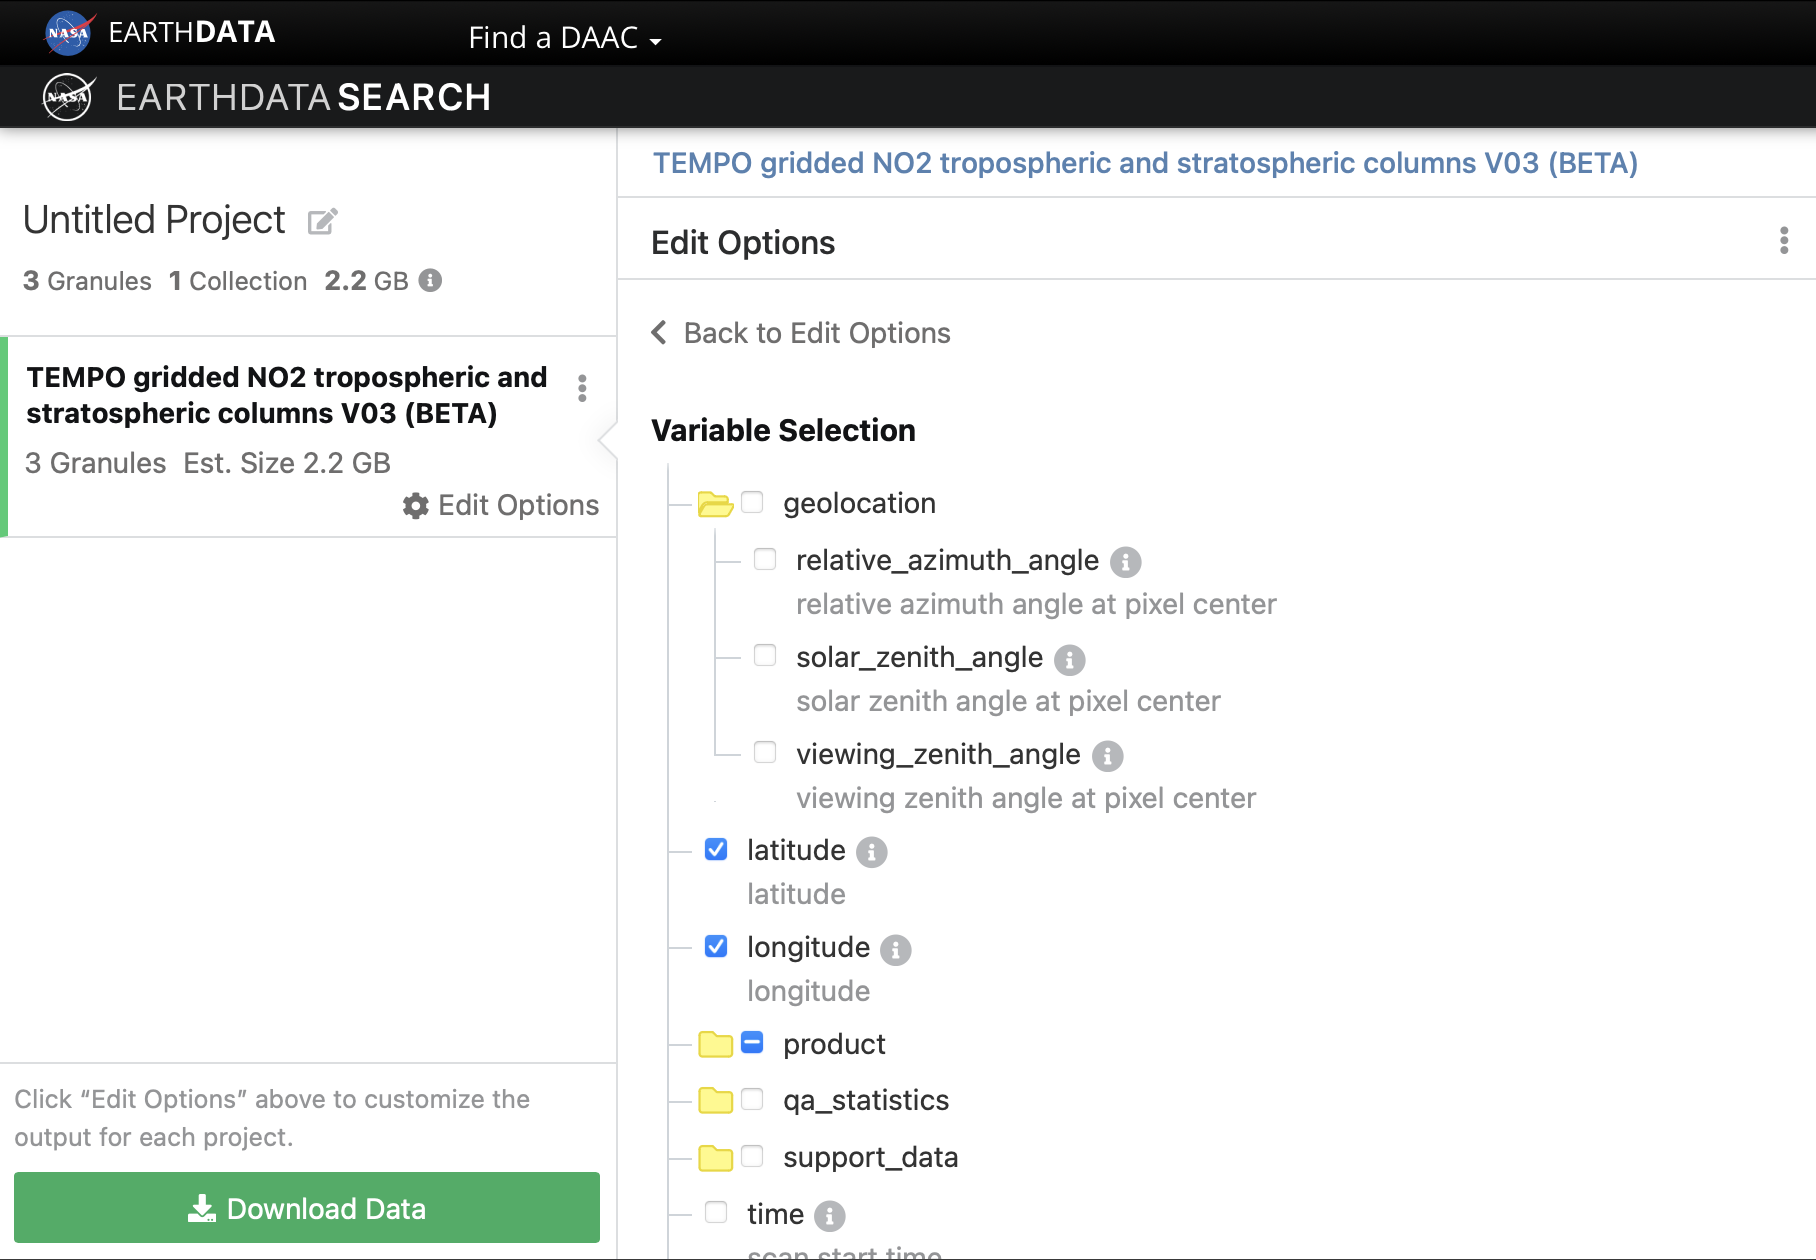Expand the qa_statistics folder
The image size is (1816, 1260).
pos(715,1101)
